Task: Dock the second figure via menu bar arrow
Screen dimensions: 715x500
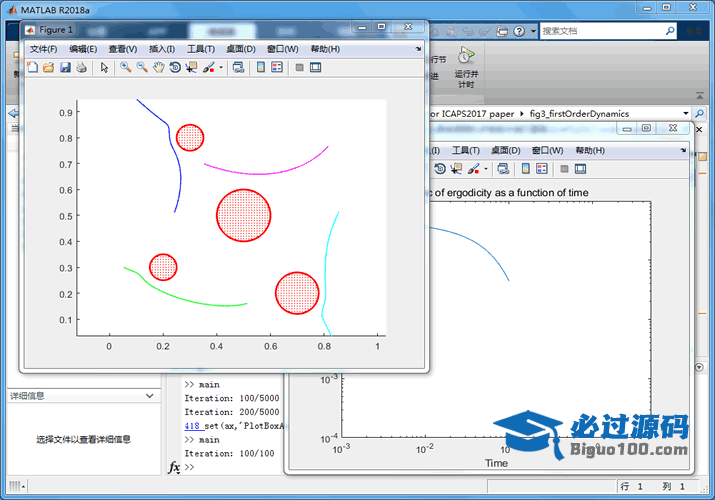Action: coord(683,150)
